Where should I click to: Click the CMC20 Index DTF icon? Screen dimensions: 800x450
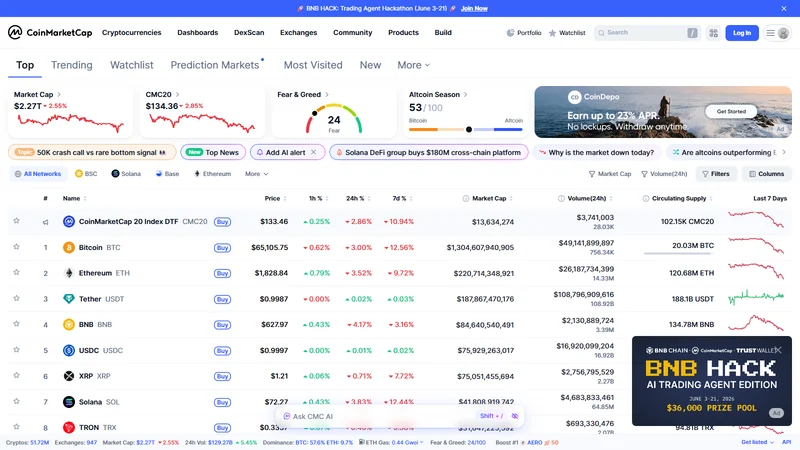pos(69,221)
